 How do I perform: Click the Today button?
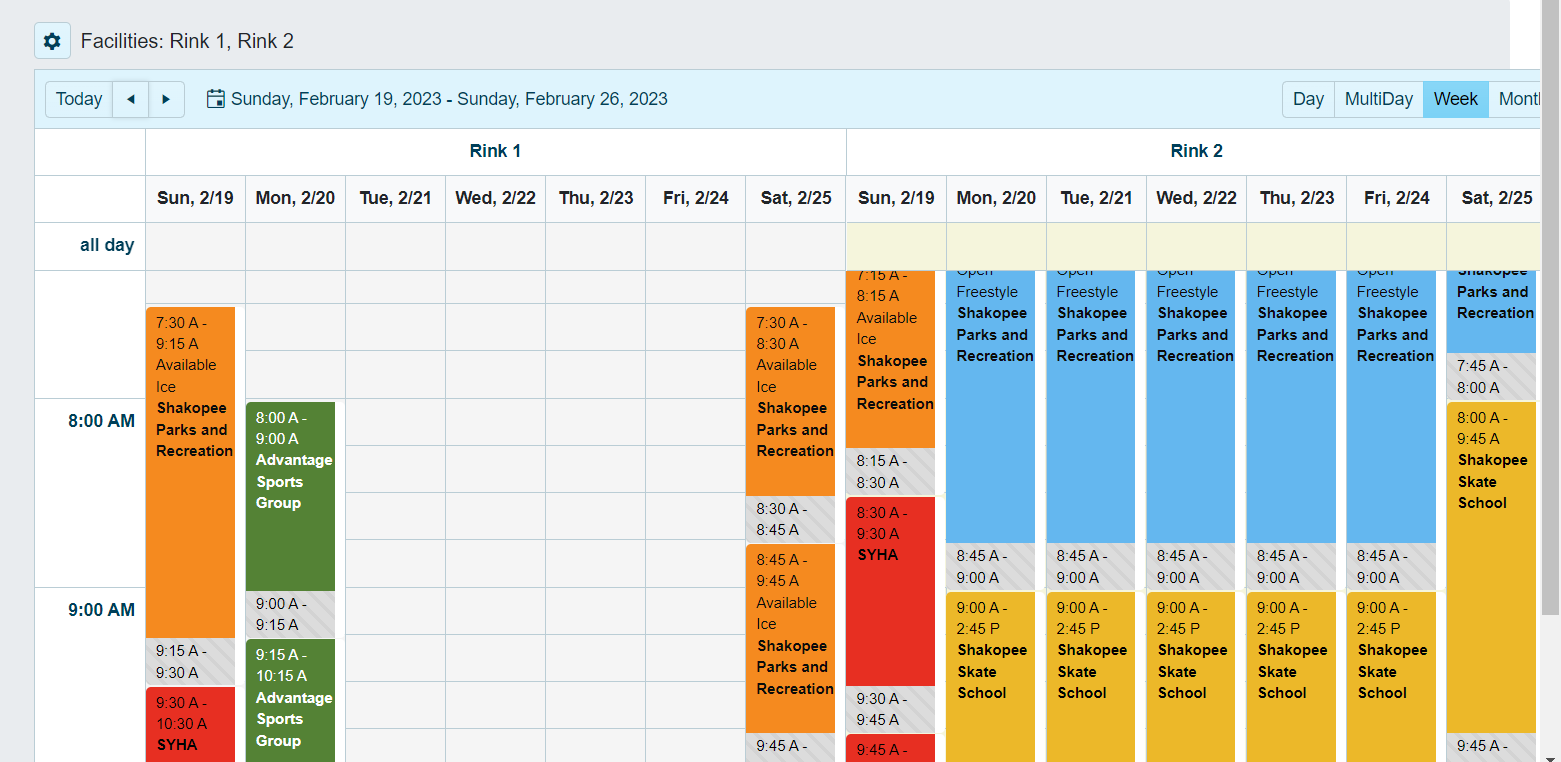click(x=79, y=99)
